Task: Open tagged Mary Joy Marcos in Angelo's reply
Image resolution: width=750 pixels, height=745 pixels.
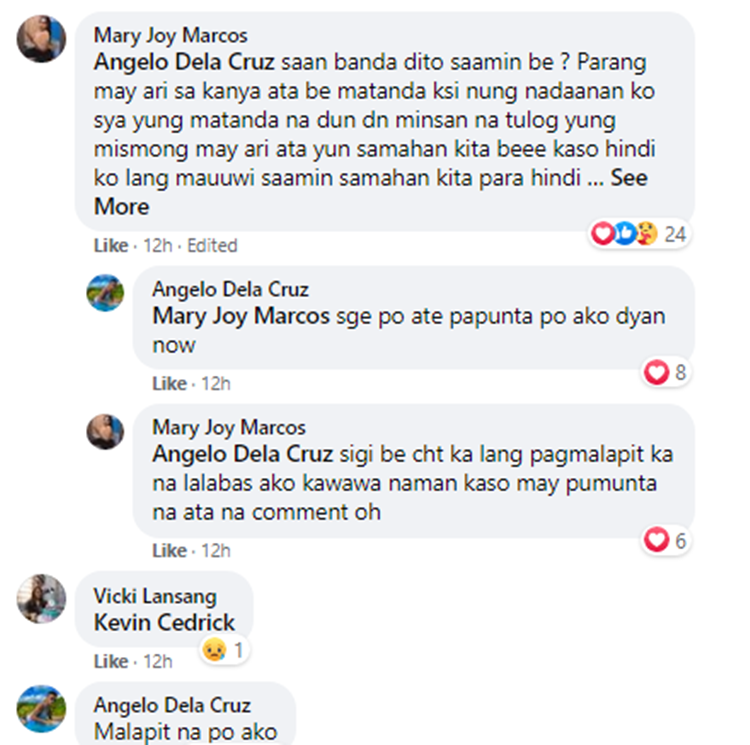Action: [241, 317]
